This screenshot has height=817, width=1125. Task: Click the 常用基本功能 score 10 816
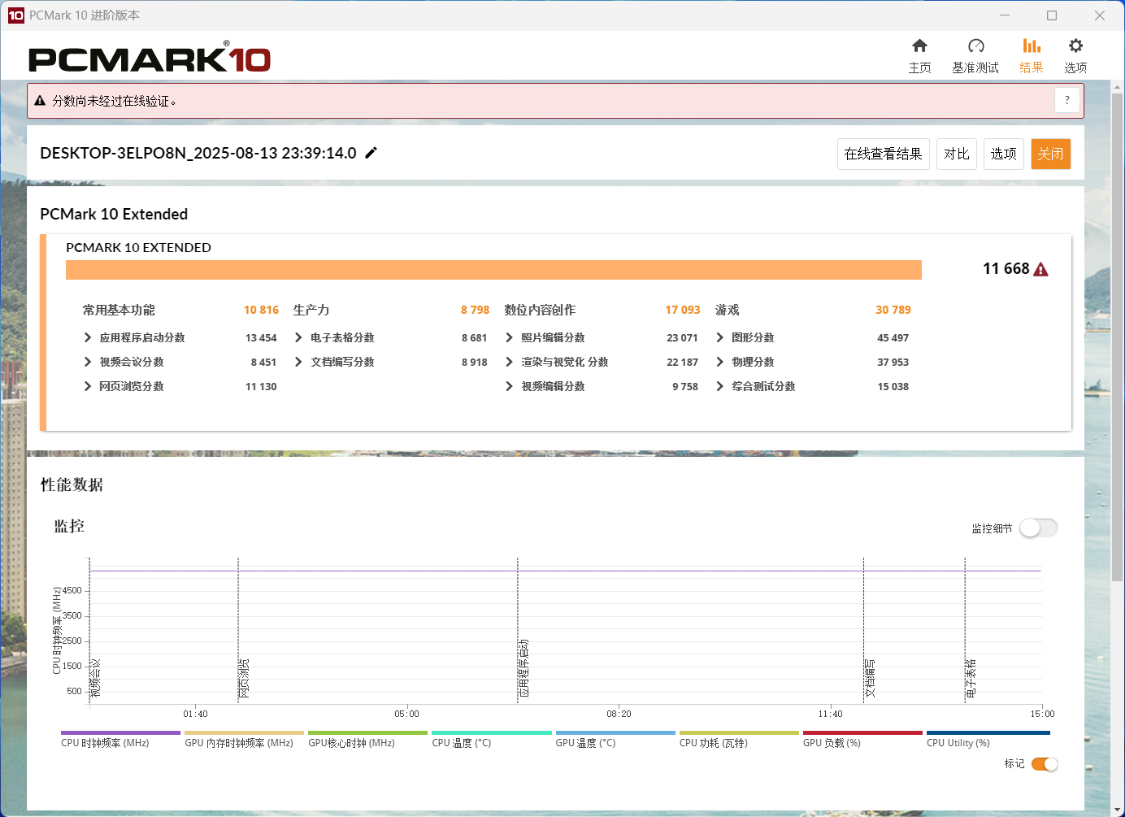(260, 310)
